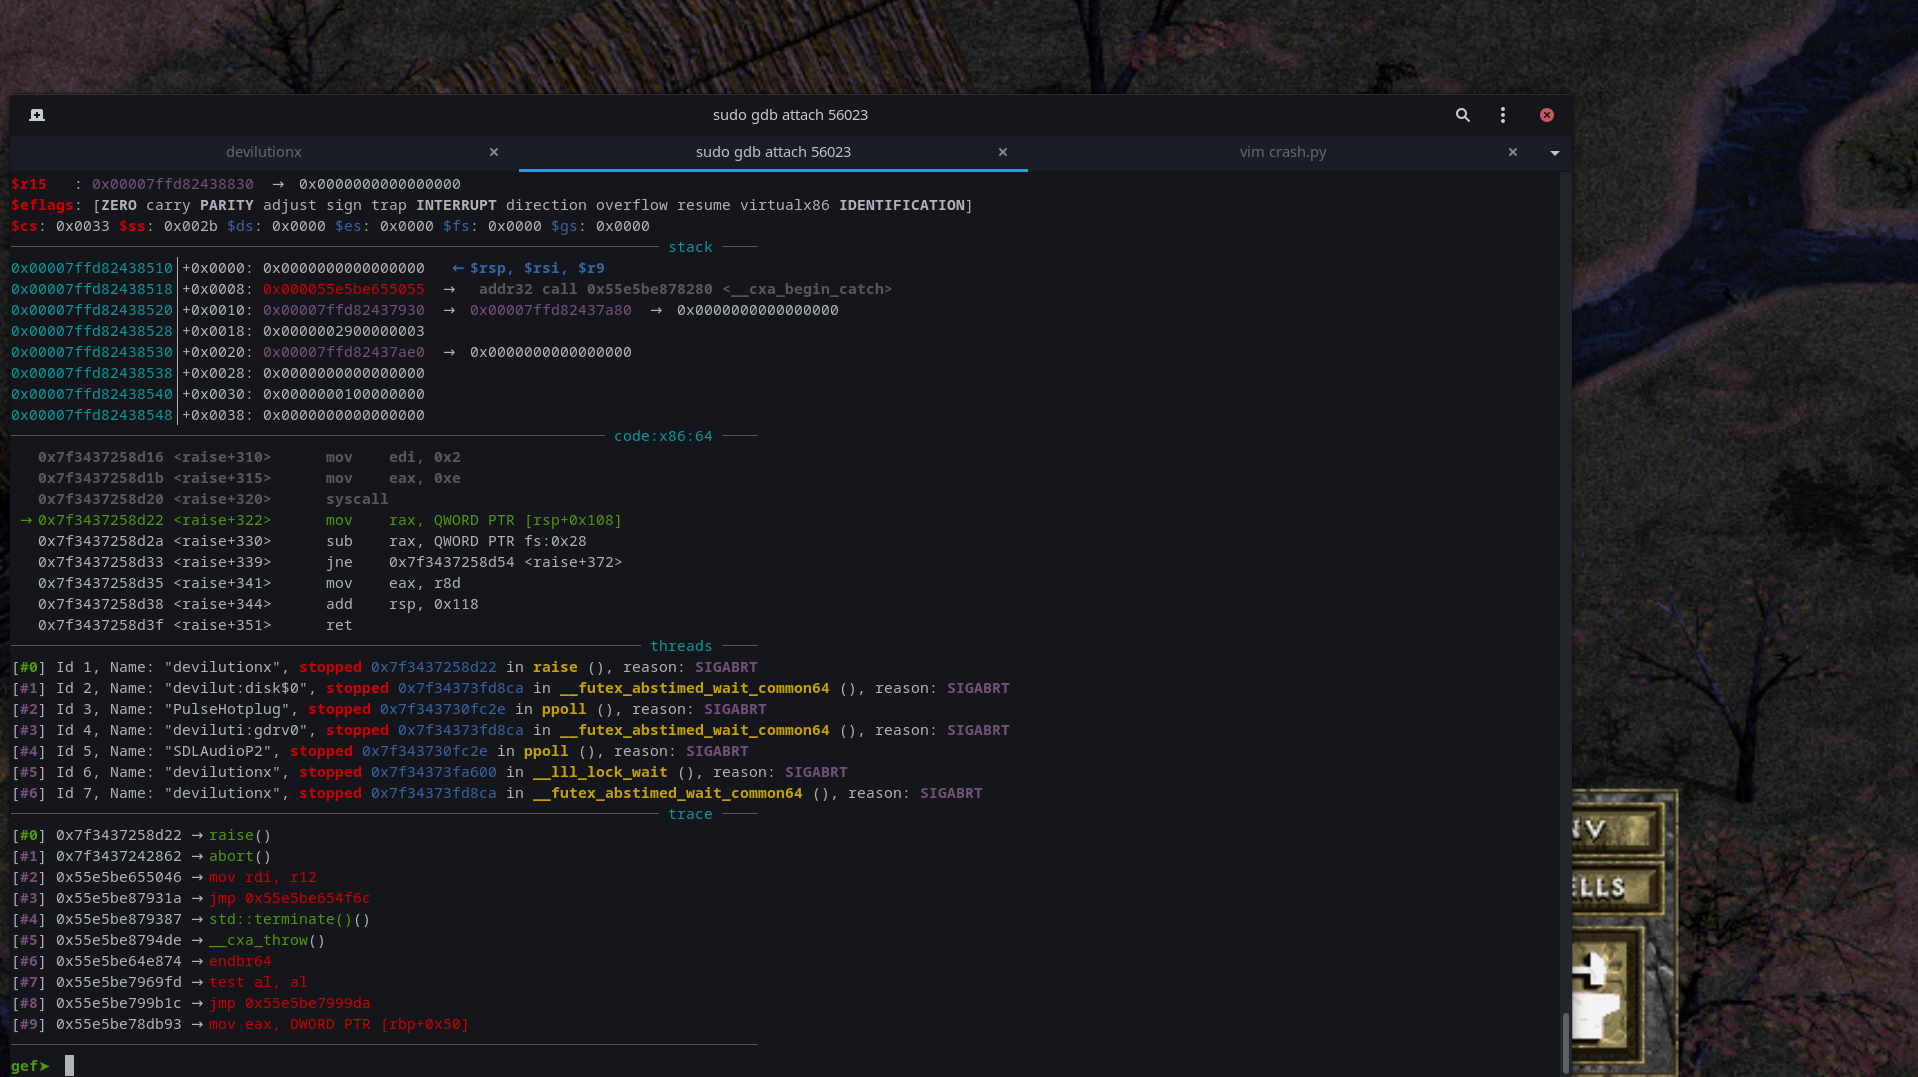1918x1077 pixels.
Task: Click the current instruction line raise+322
Action: (x=322, y=520)
